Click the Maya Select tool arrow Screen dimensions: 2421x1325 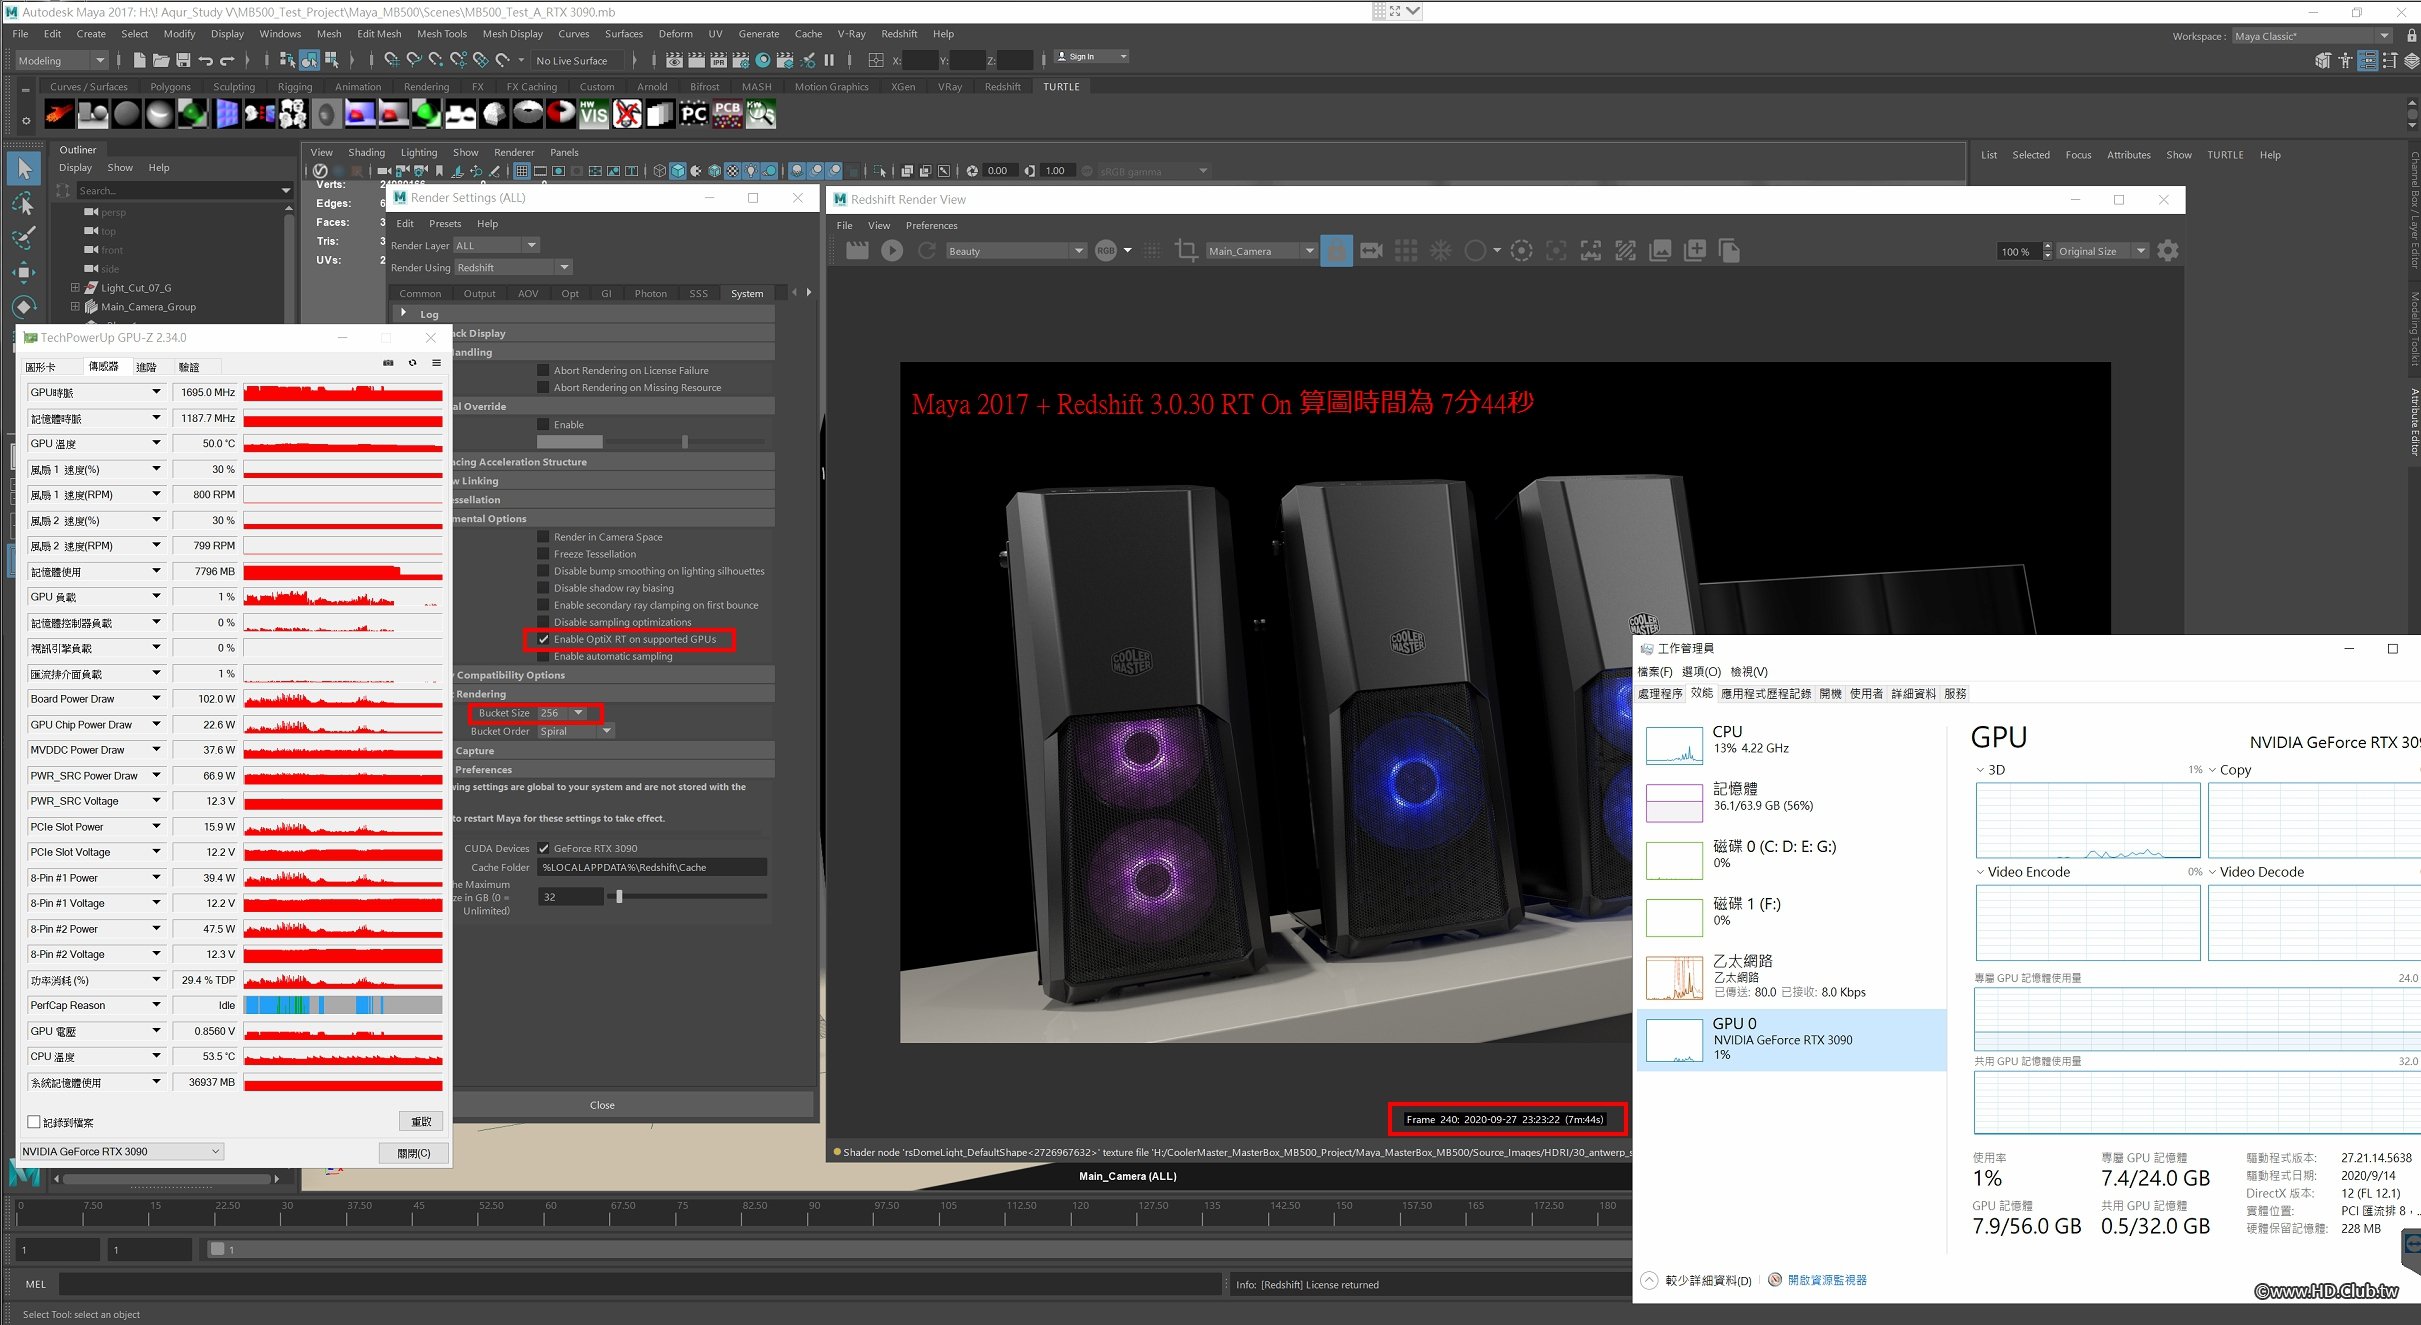point(25,169)
